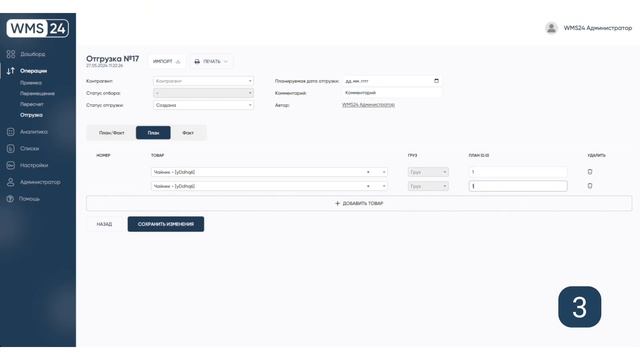Expand the Печать dropdown chevron

226,61
